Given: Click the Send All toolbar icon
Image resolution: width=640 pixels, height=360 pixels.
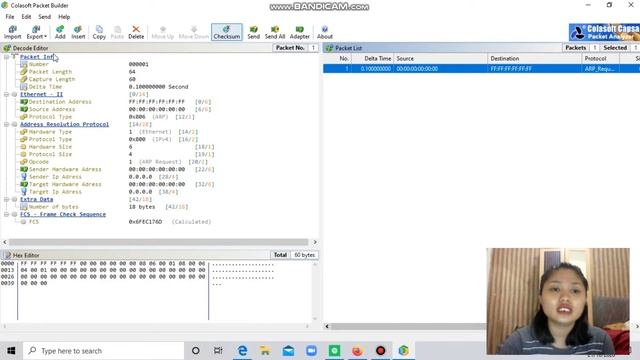Looking at the screenshot, I should (275, 32).
